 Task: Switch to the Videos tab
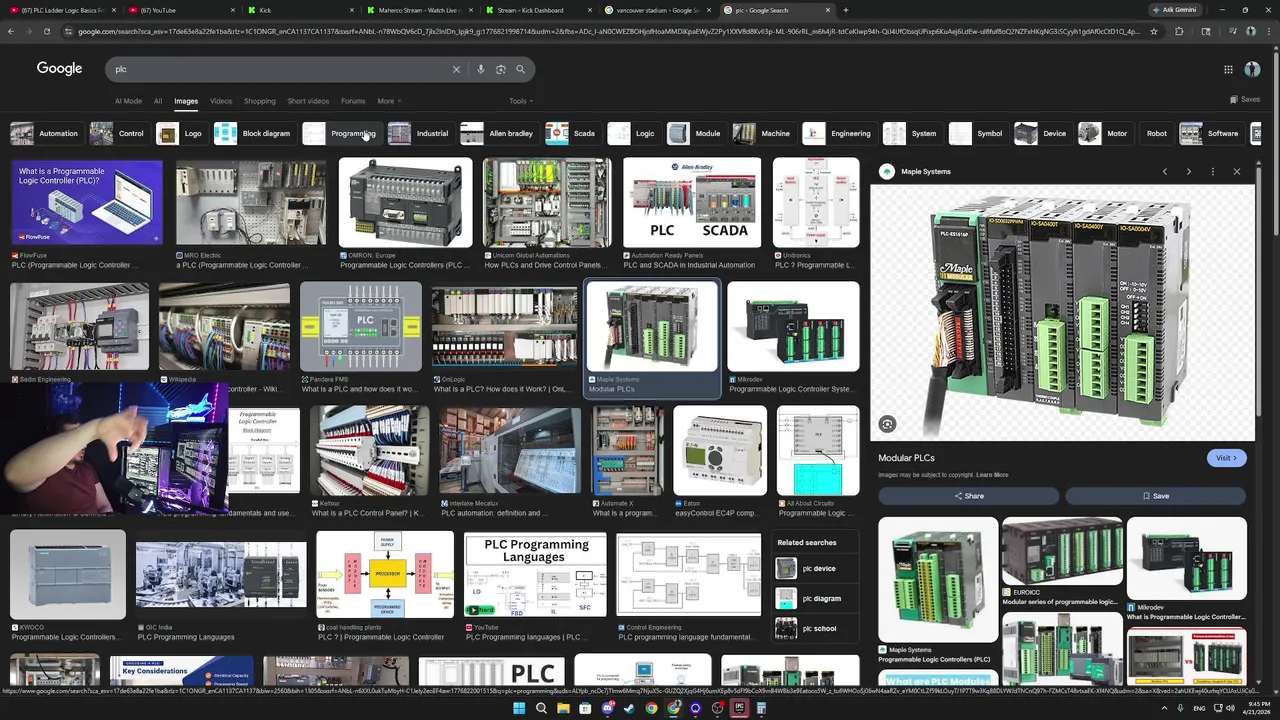coord(221,101)
